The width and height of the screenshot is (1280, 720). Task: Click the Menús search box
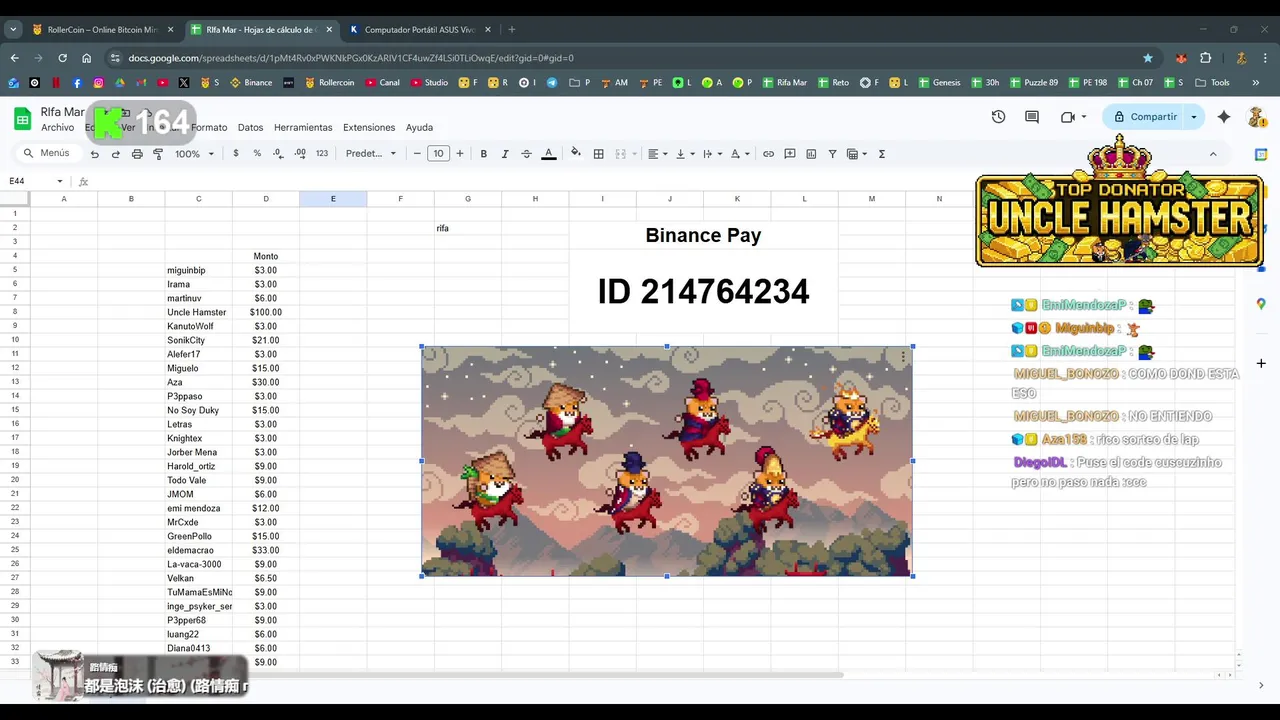(47, 154)
